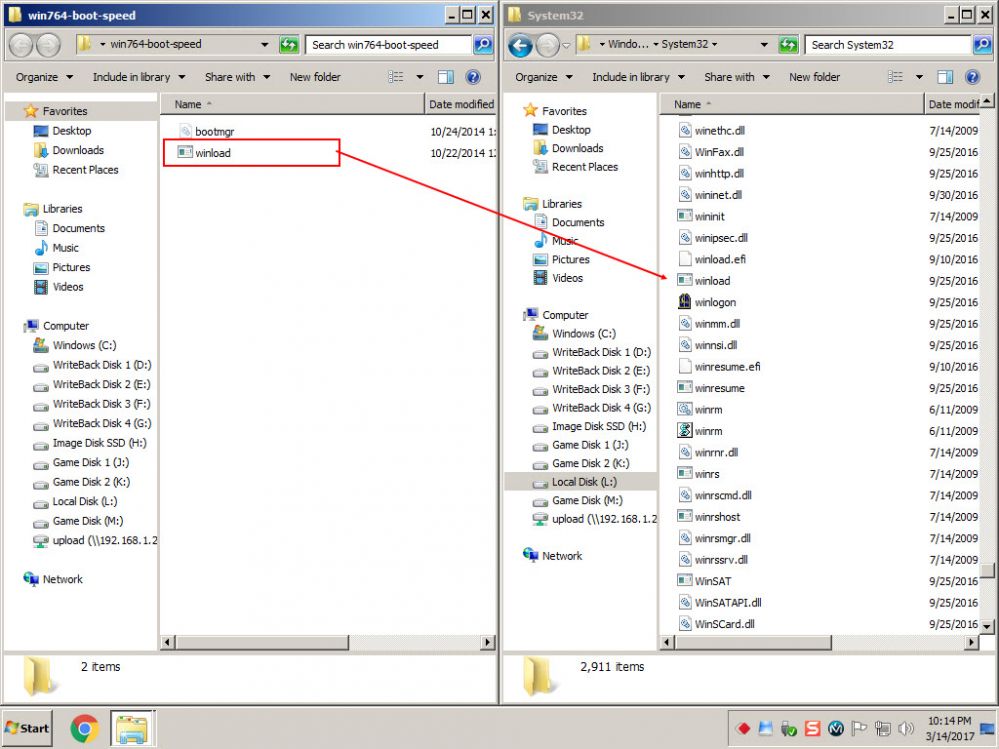Click the taskbar clock showing 10:14 PM
Screen dimensions: 999x749
coord(949,729)
